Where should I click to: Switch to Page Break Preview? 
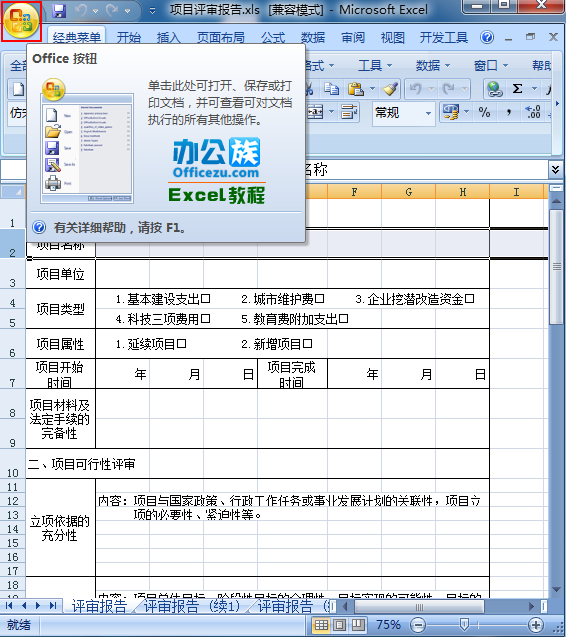[358, 625]
